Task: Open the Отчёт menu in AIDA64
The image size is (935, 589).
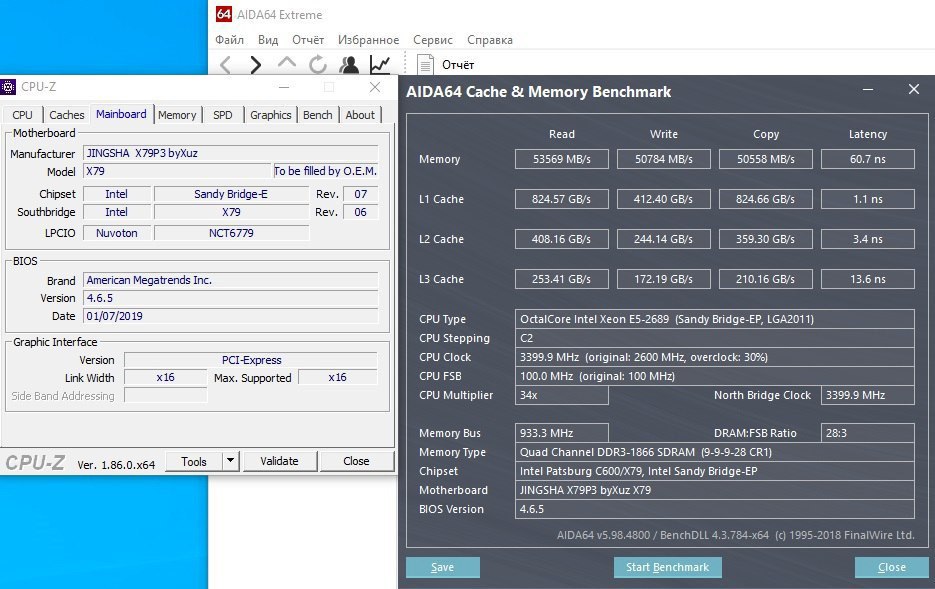Action: (308, 40)
